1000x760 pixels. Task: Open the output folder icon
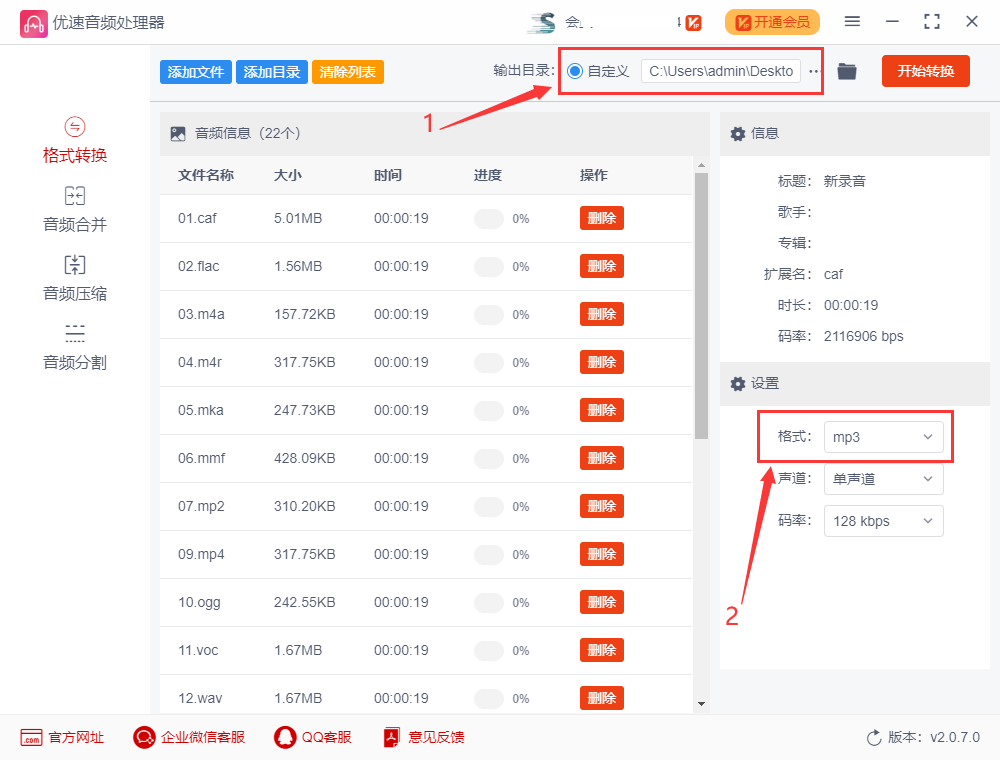(x=847, y=71)
